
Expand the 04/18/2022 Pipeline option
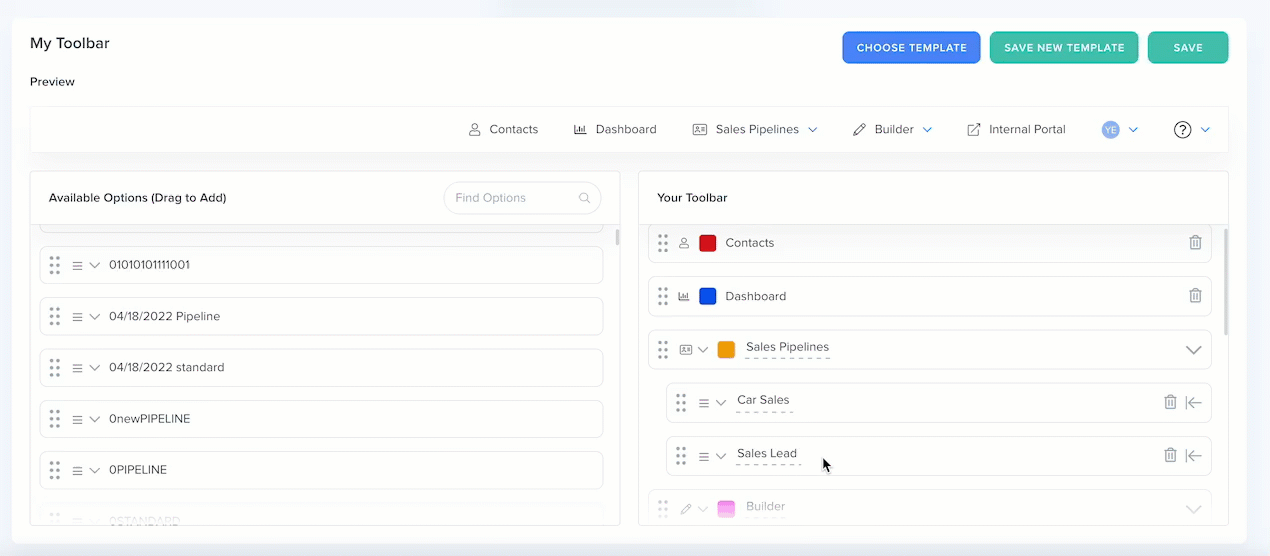click(x=95, y=317)
